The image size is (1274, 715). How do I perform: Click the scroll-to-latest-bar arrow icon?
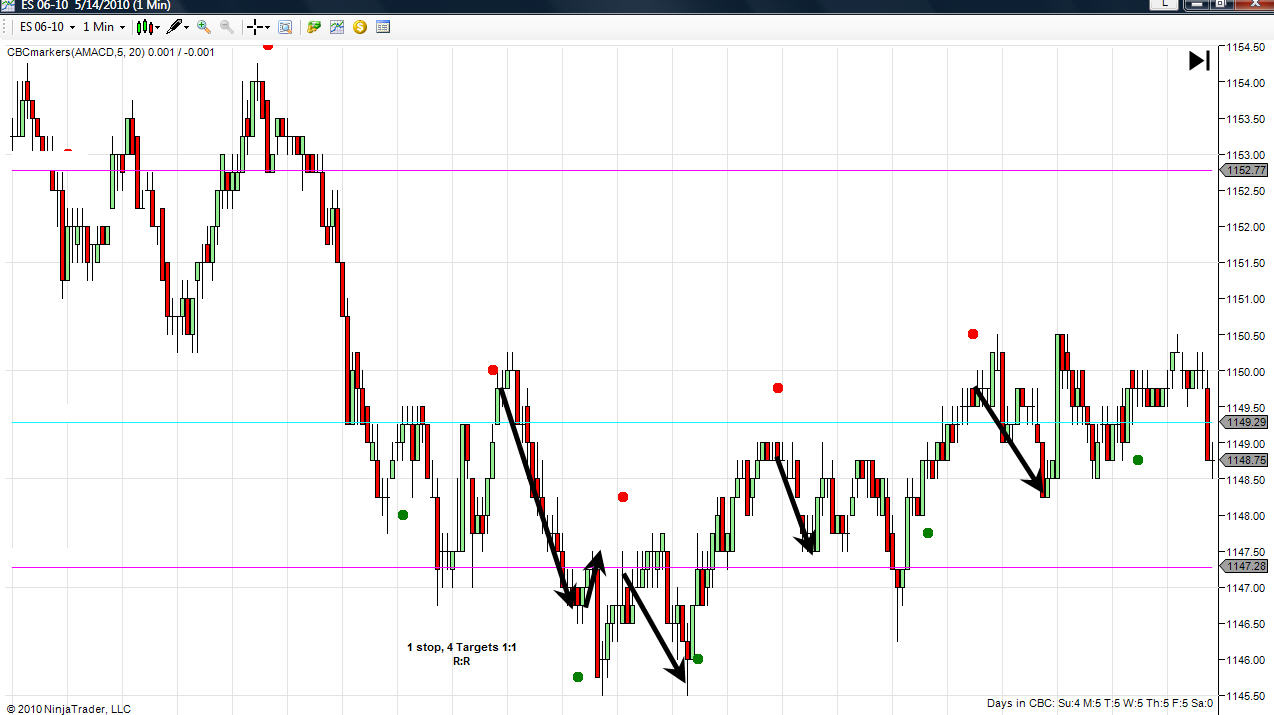click(1199, 61)
